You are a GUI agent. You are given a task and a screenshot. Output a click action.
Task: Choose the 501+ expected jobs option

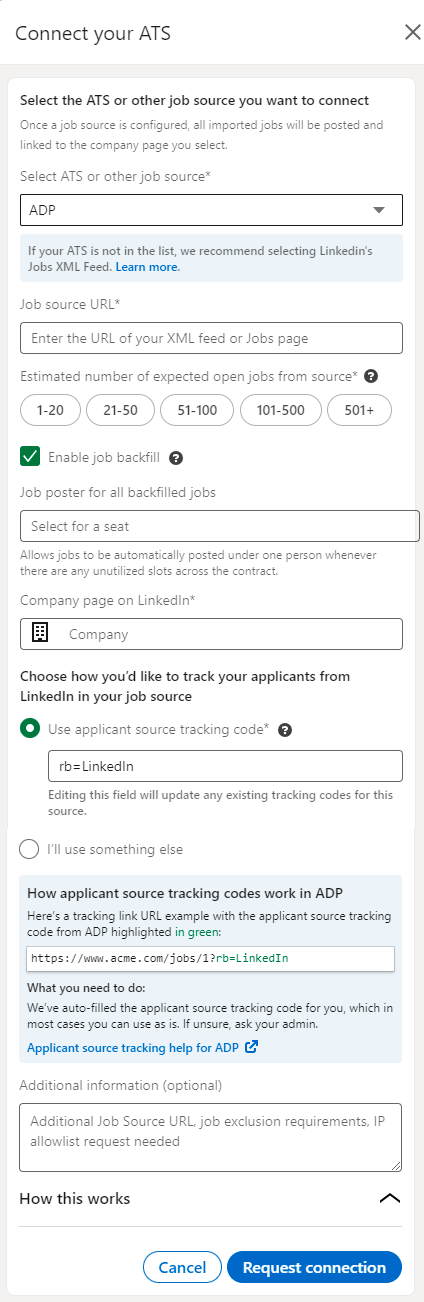[x=359, y=410]
